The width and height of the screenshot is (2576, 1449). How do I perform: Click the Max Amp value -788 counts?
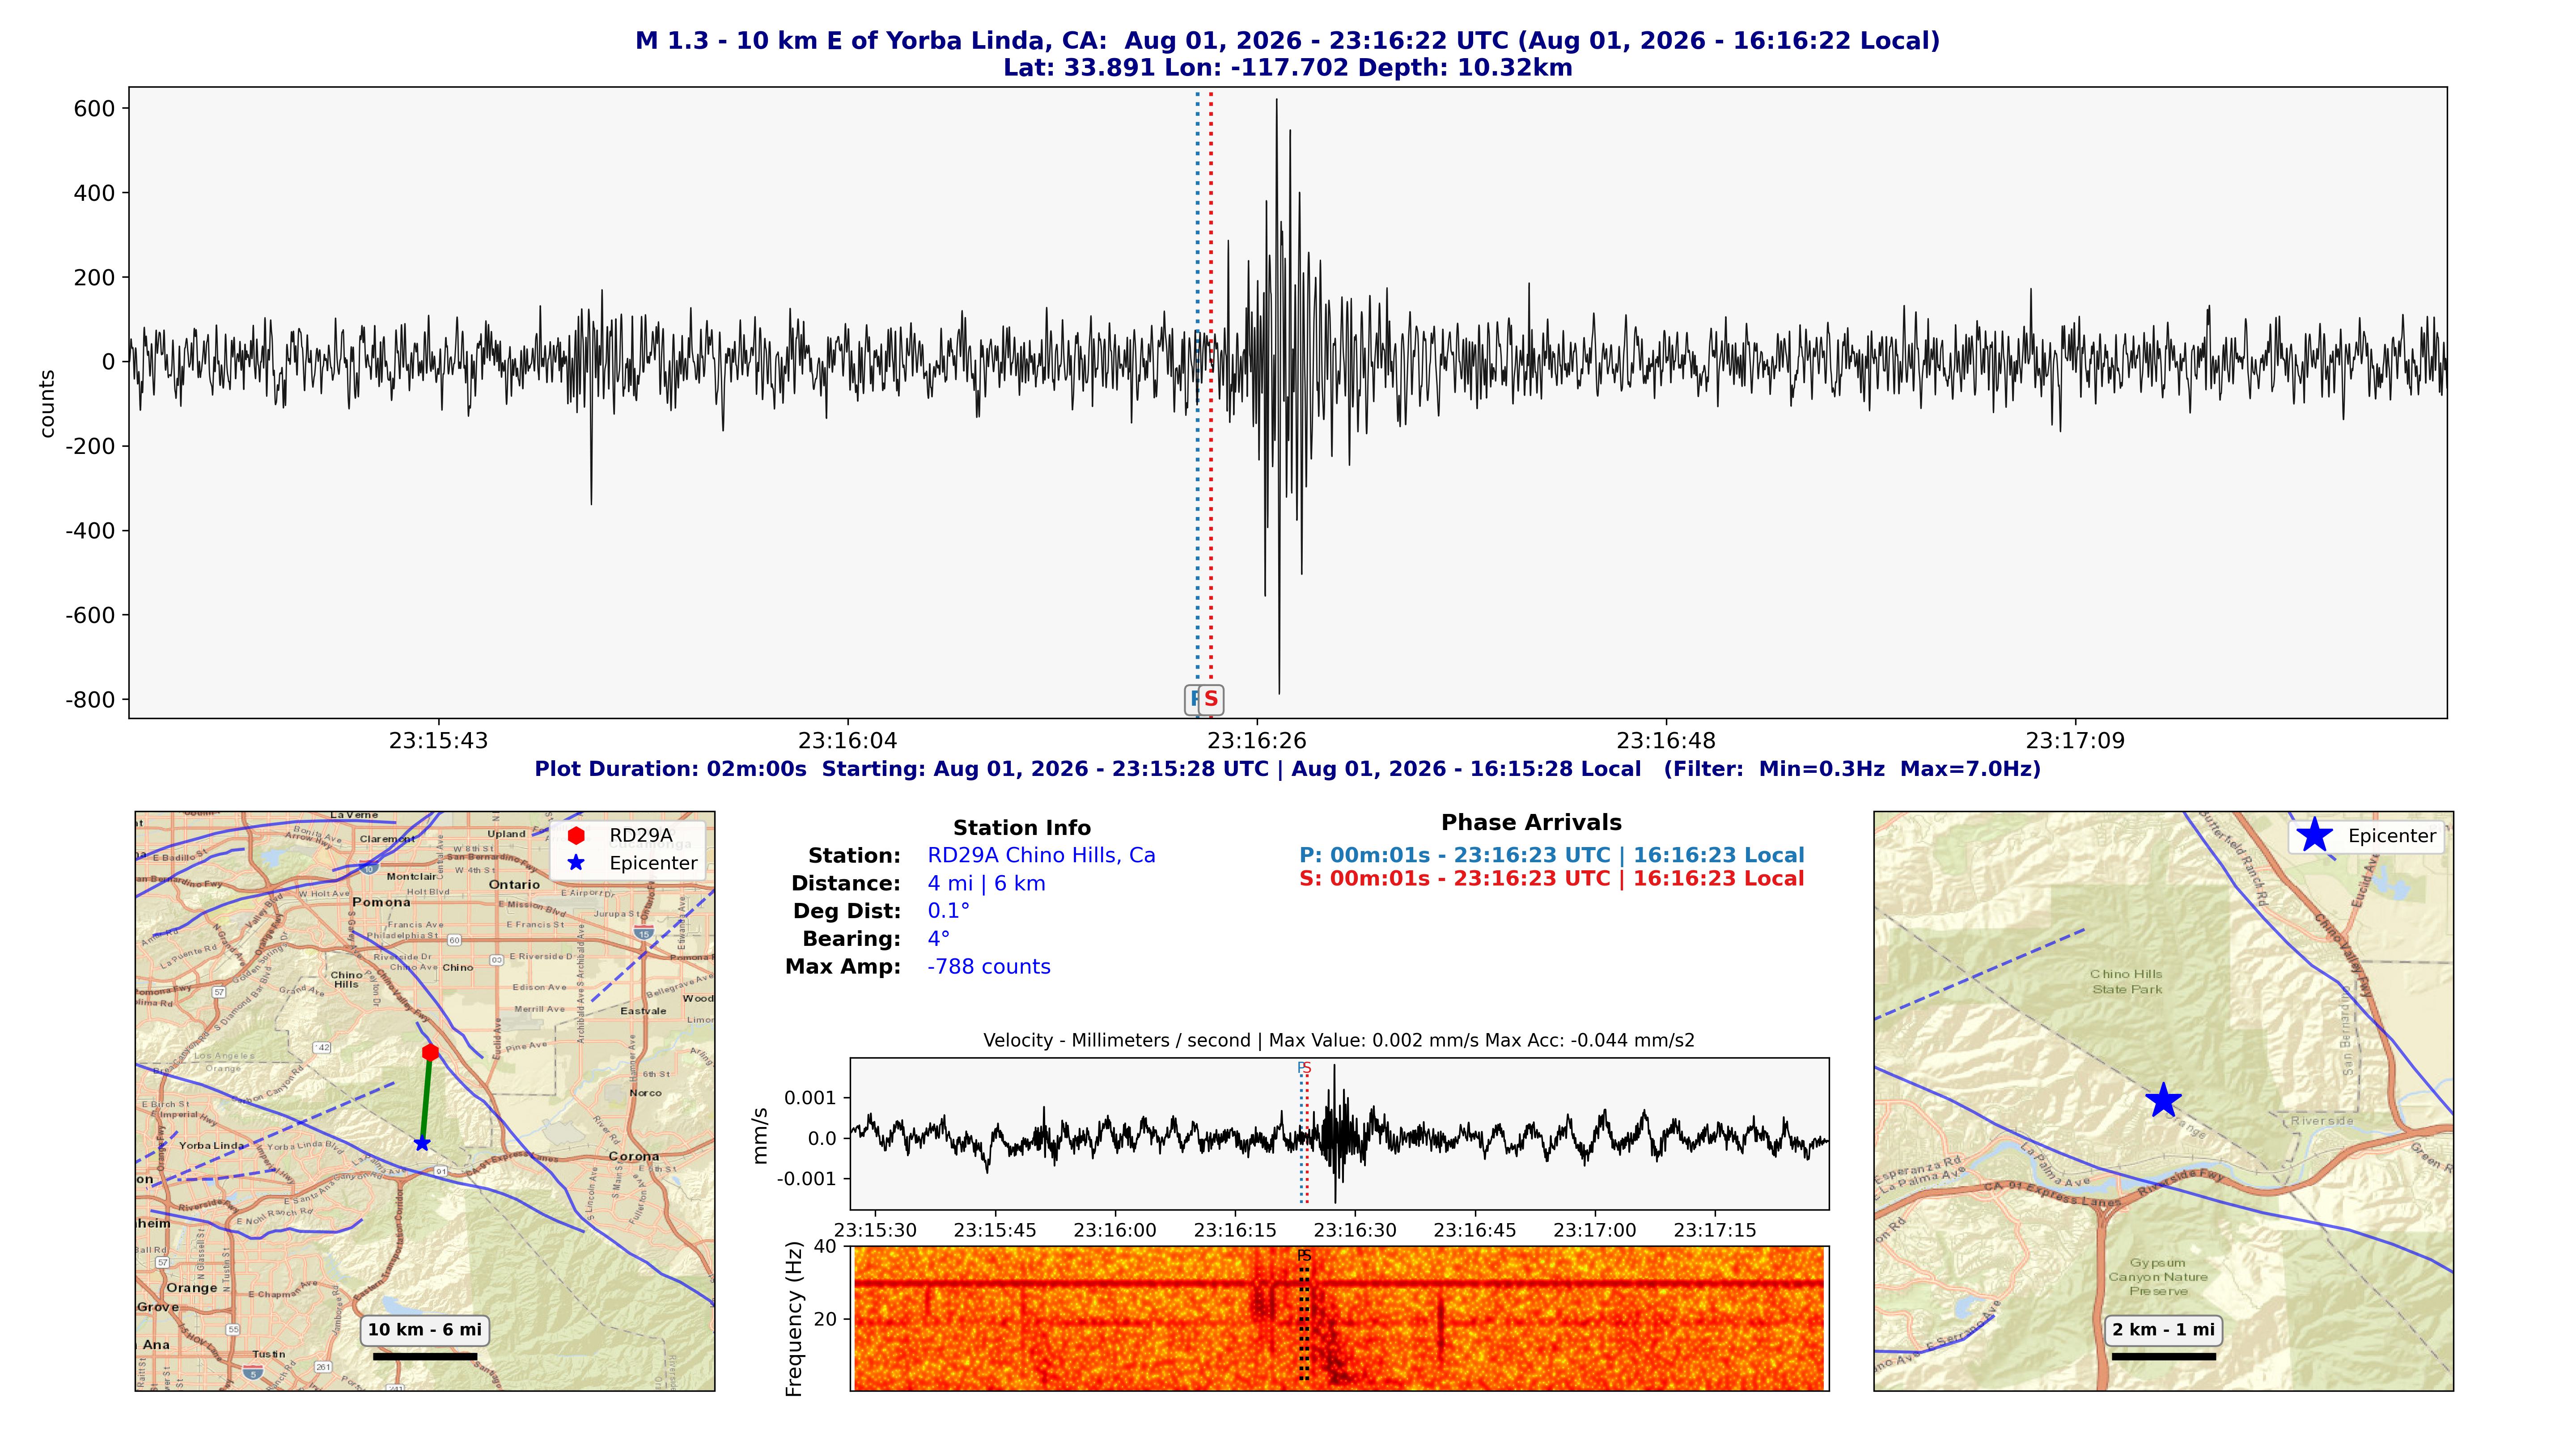989,967
